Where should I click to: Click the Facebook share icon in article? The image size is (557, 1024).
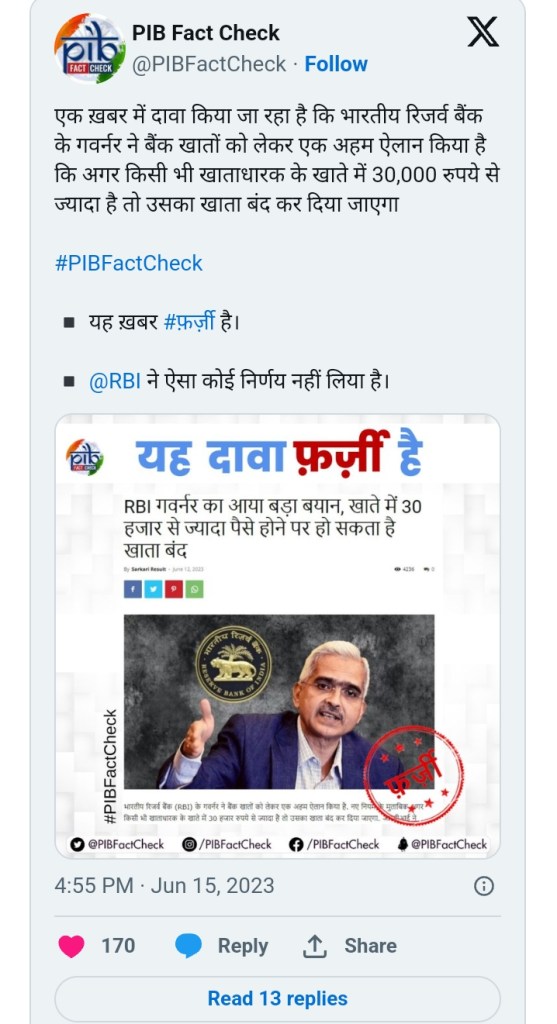pos(133,589)
